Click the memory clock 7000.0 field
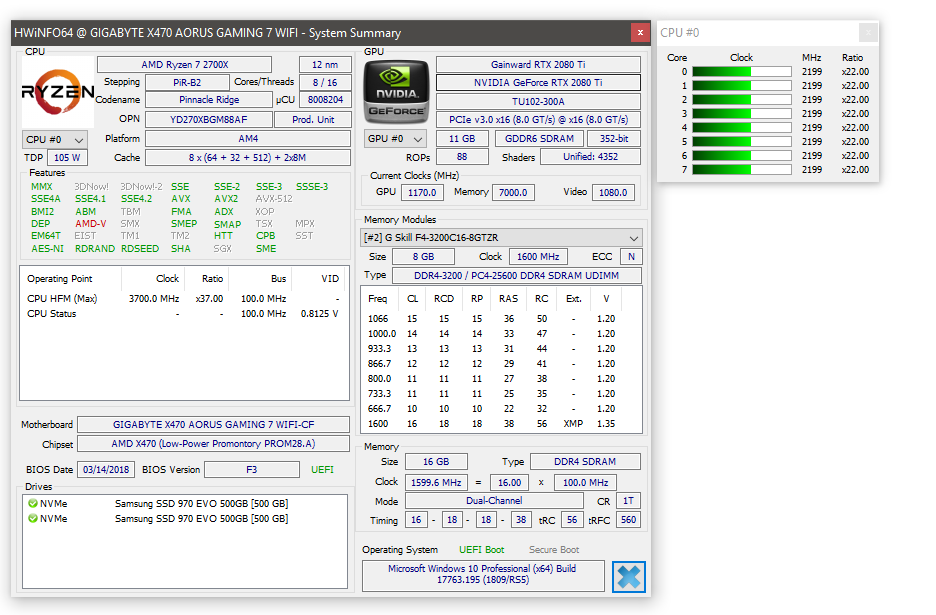The image size is (936, 615). coord(513,192)
